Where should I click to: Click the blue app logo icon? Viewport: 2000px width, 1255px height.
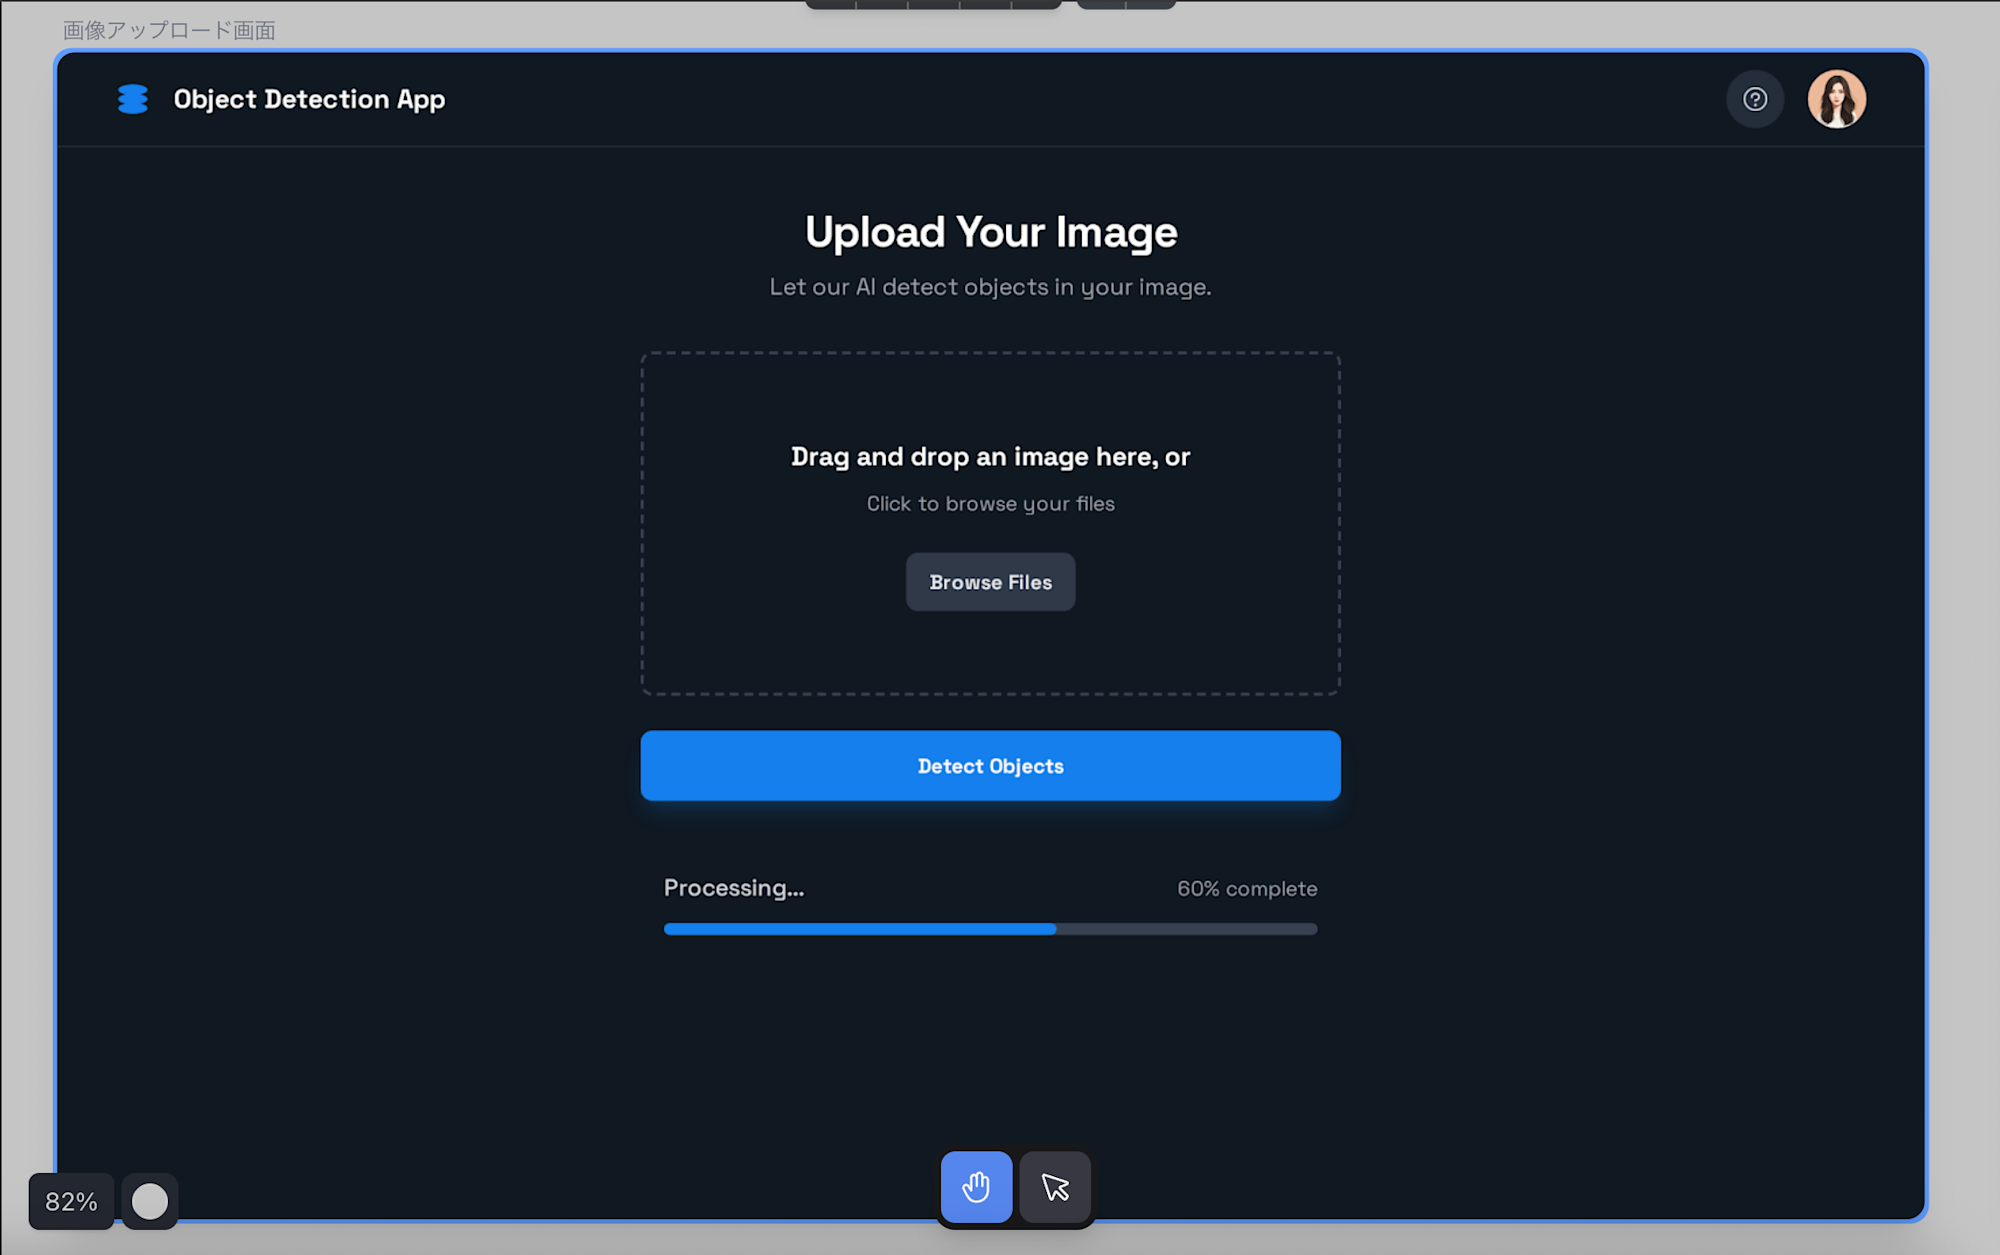point(133,99)
